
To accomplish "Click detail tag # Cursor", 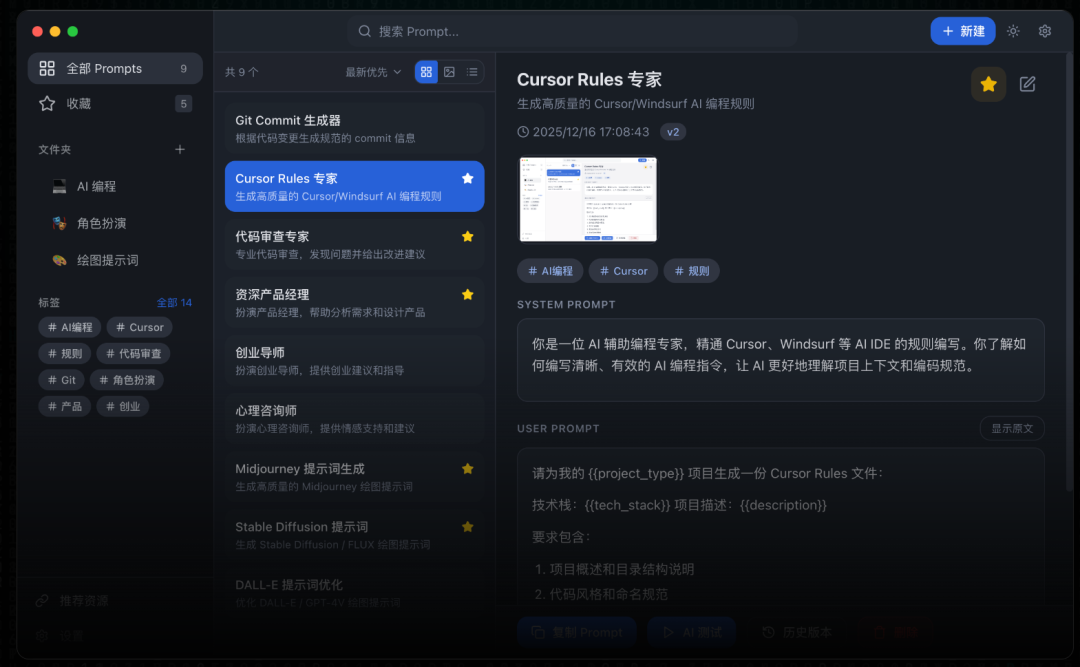I will pyautogui.click(x=623, y=271).
